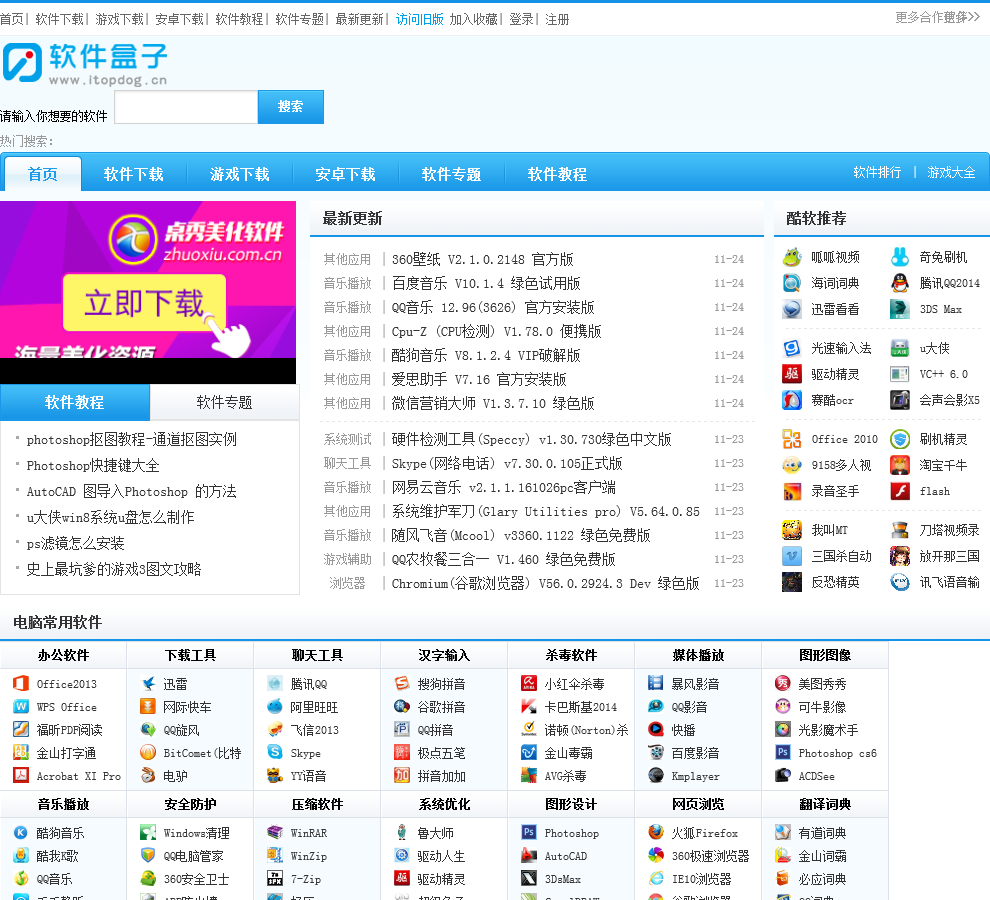Open the 安卓下载 blue navigation tab
The image size is (990, 900).
pyautogui.click(x=345, y=174)
